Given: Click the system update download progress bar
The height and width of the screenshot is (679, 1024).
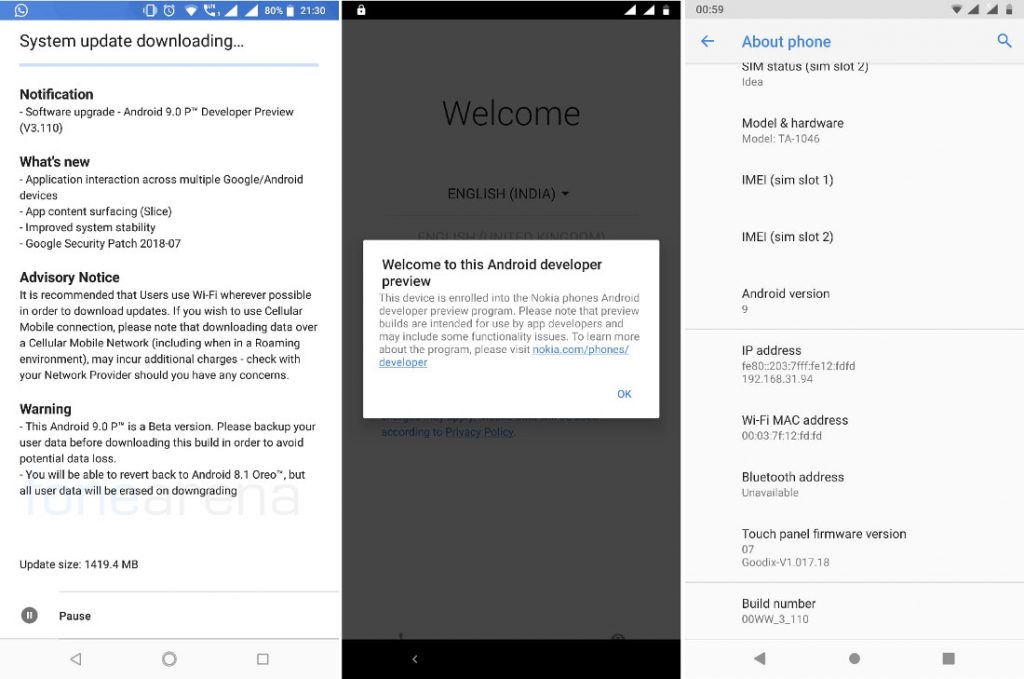Looking at the screenshot, I should coord(169,65).
